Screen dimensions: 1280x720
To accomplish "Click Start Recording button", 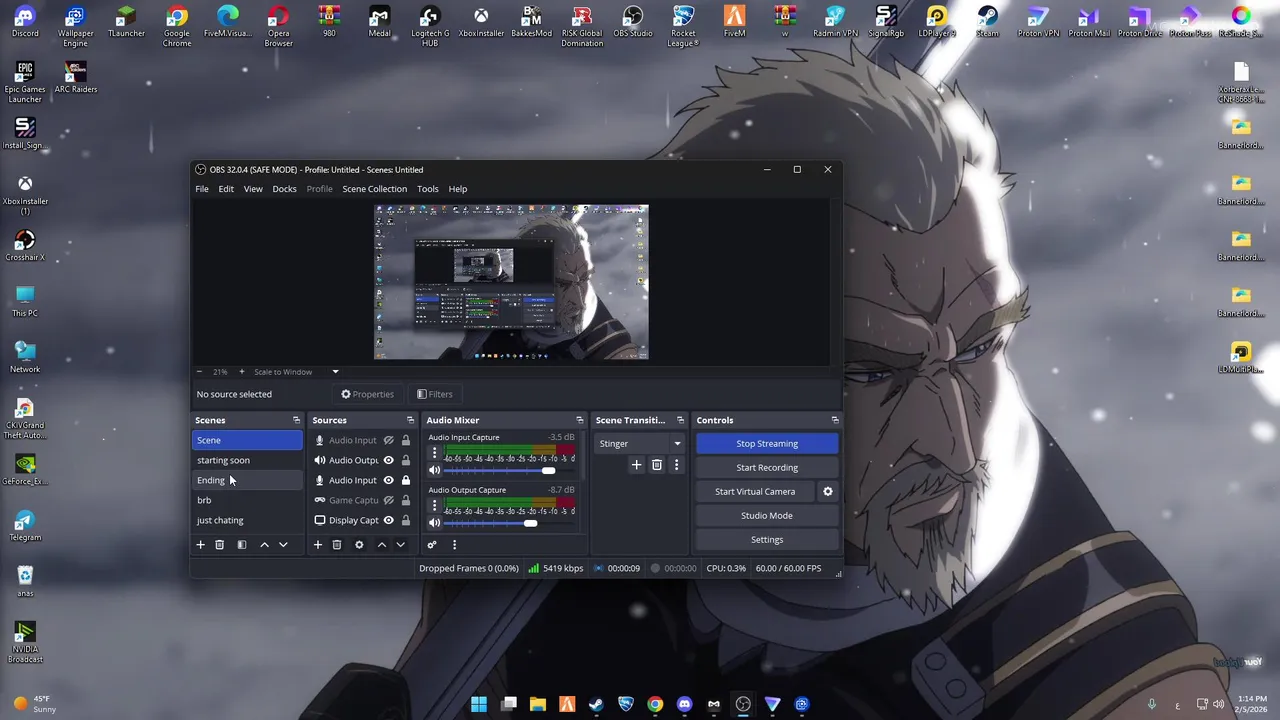I will (767, 468).
